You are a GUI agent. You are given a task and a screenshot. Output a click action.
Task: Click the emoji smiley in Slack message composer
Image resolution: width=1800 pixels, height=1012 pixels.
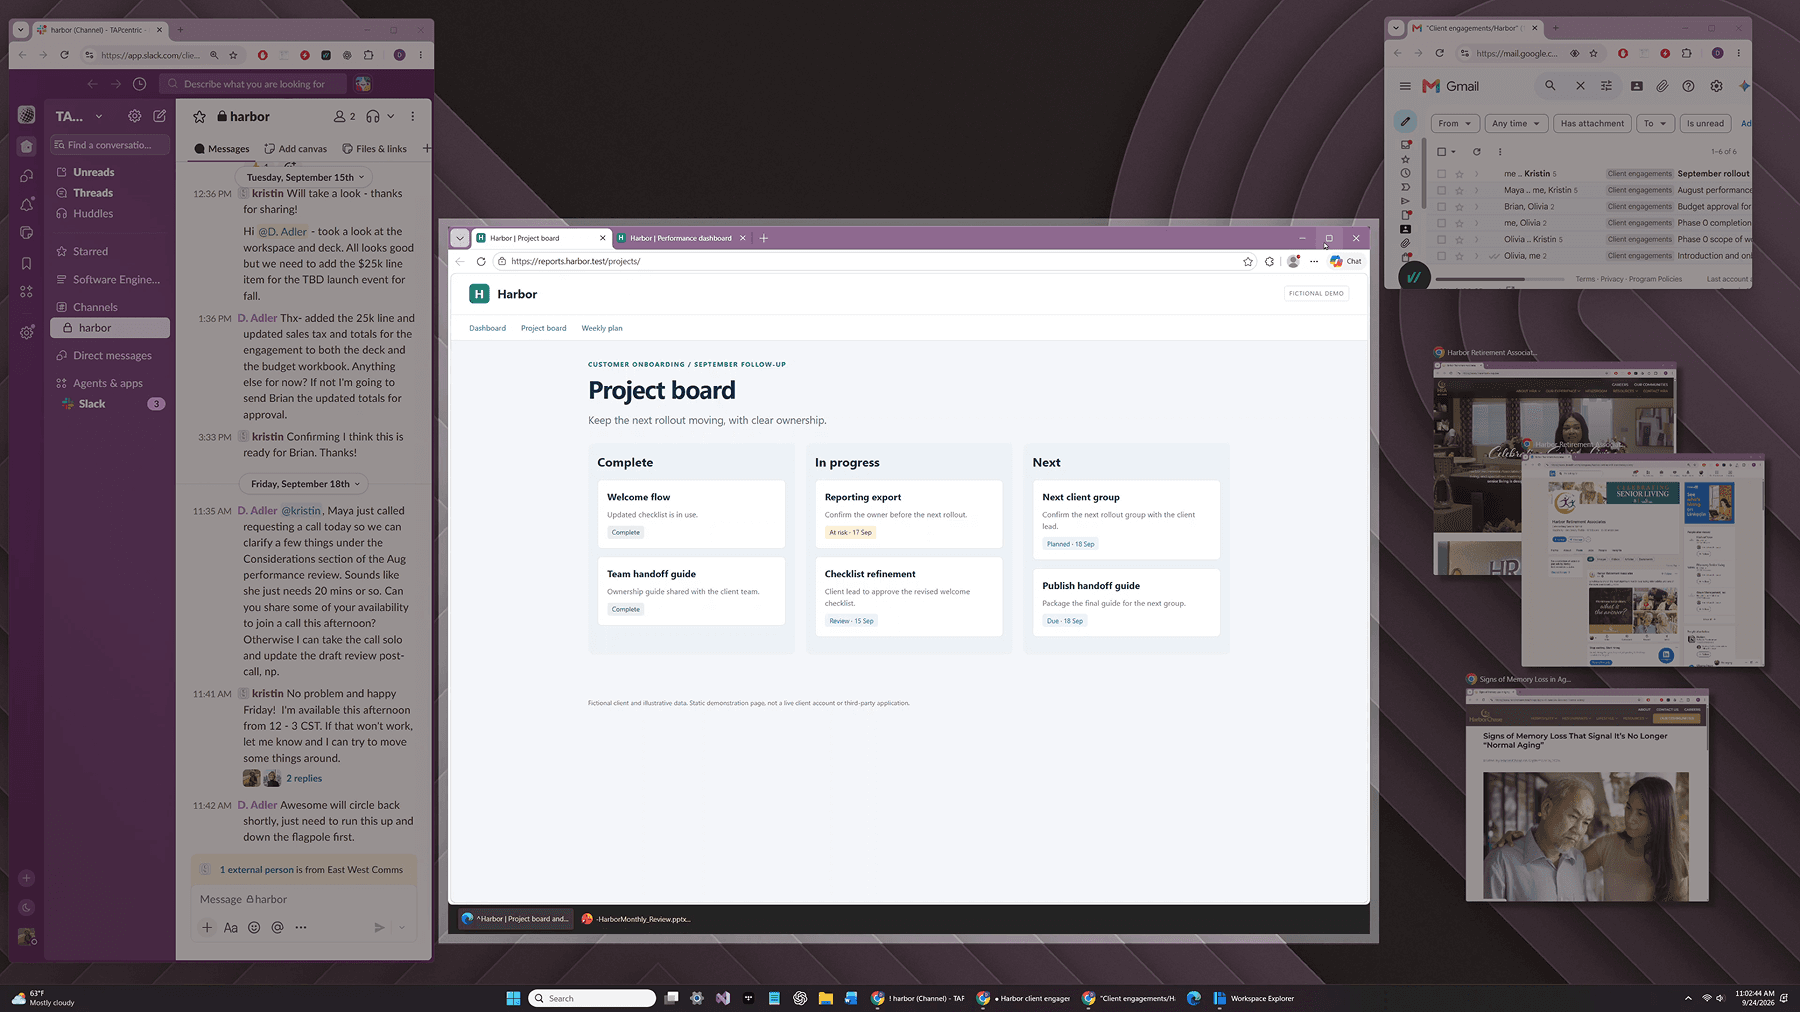pos(254,927)
